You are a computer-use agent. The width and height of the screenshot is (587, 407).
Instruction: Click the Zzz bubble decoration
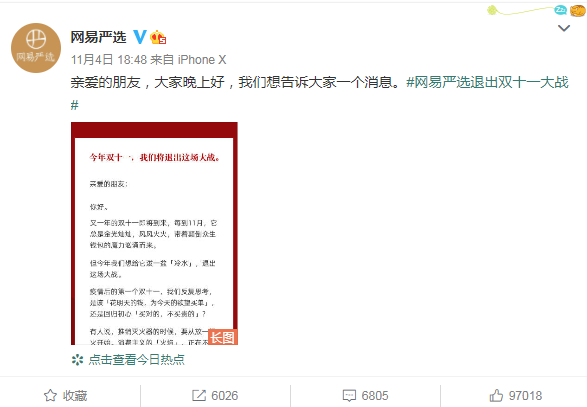pyautogui.click(x=560, y=10)
